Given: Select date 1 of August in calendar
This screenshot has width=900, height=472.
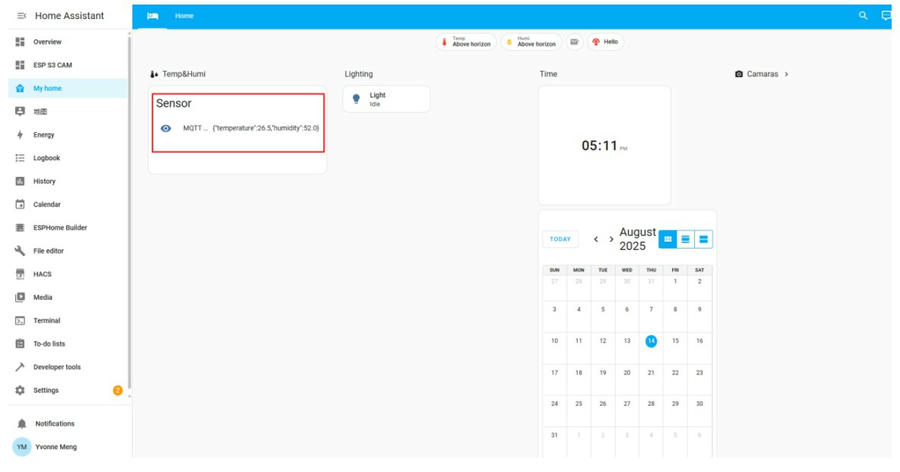Looking at the screenshot, I should click(x=675, y=281).
